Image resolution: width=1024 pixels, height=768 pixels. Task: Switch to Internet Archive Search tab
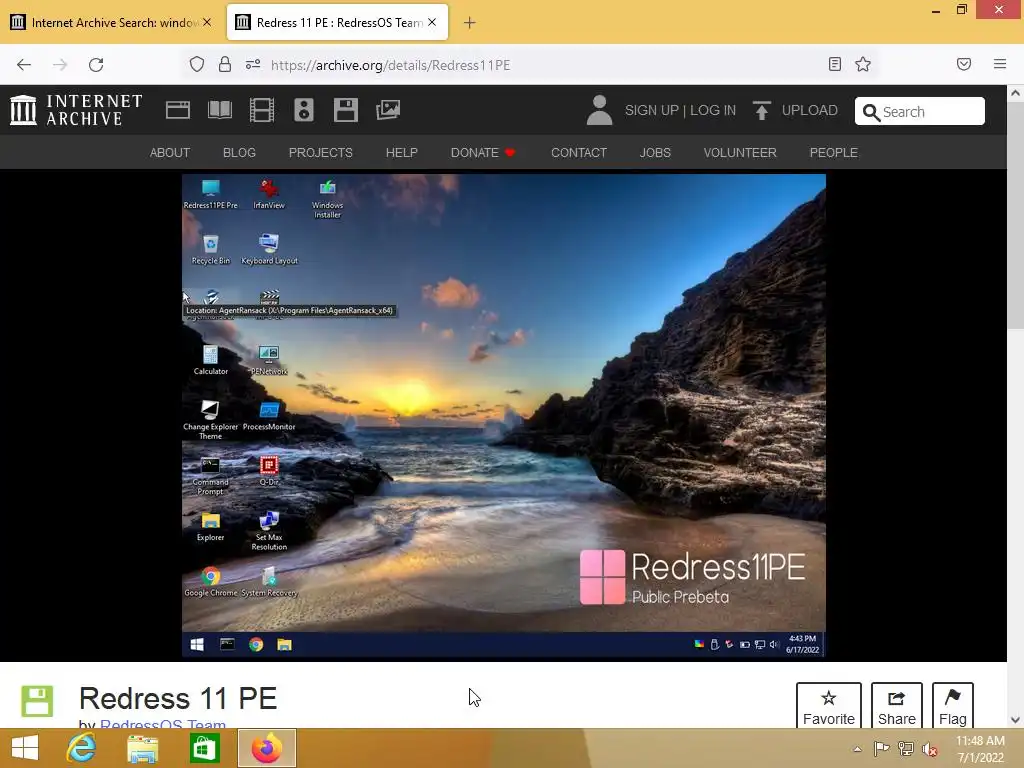112,22
